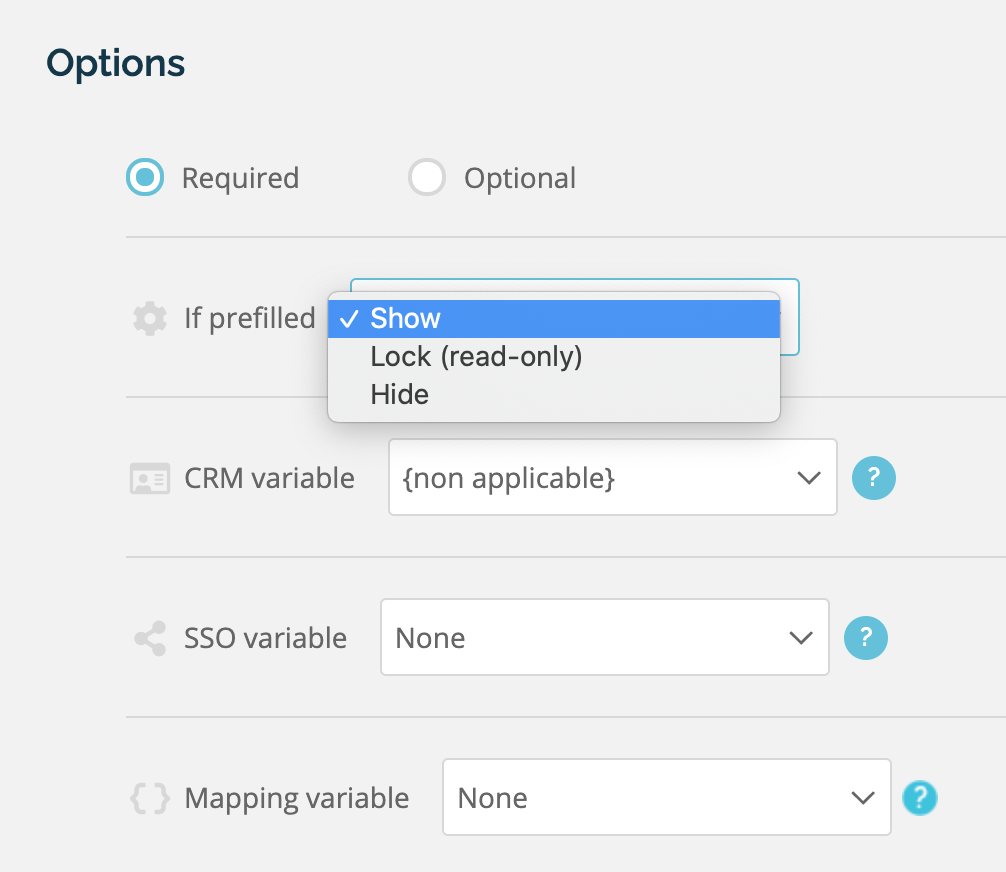
Task: Open the CRM variable dropdown
Action: tap(612, 478)
